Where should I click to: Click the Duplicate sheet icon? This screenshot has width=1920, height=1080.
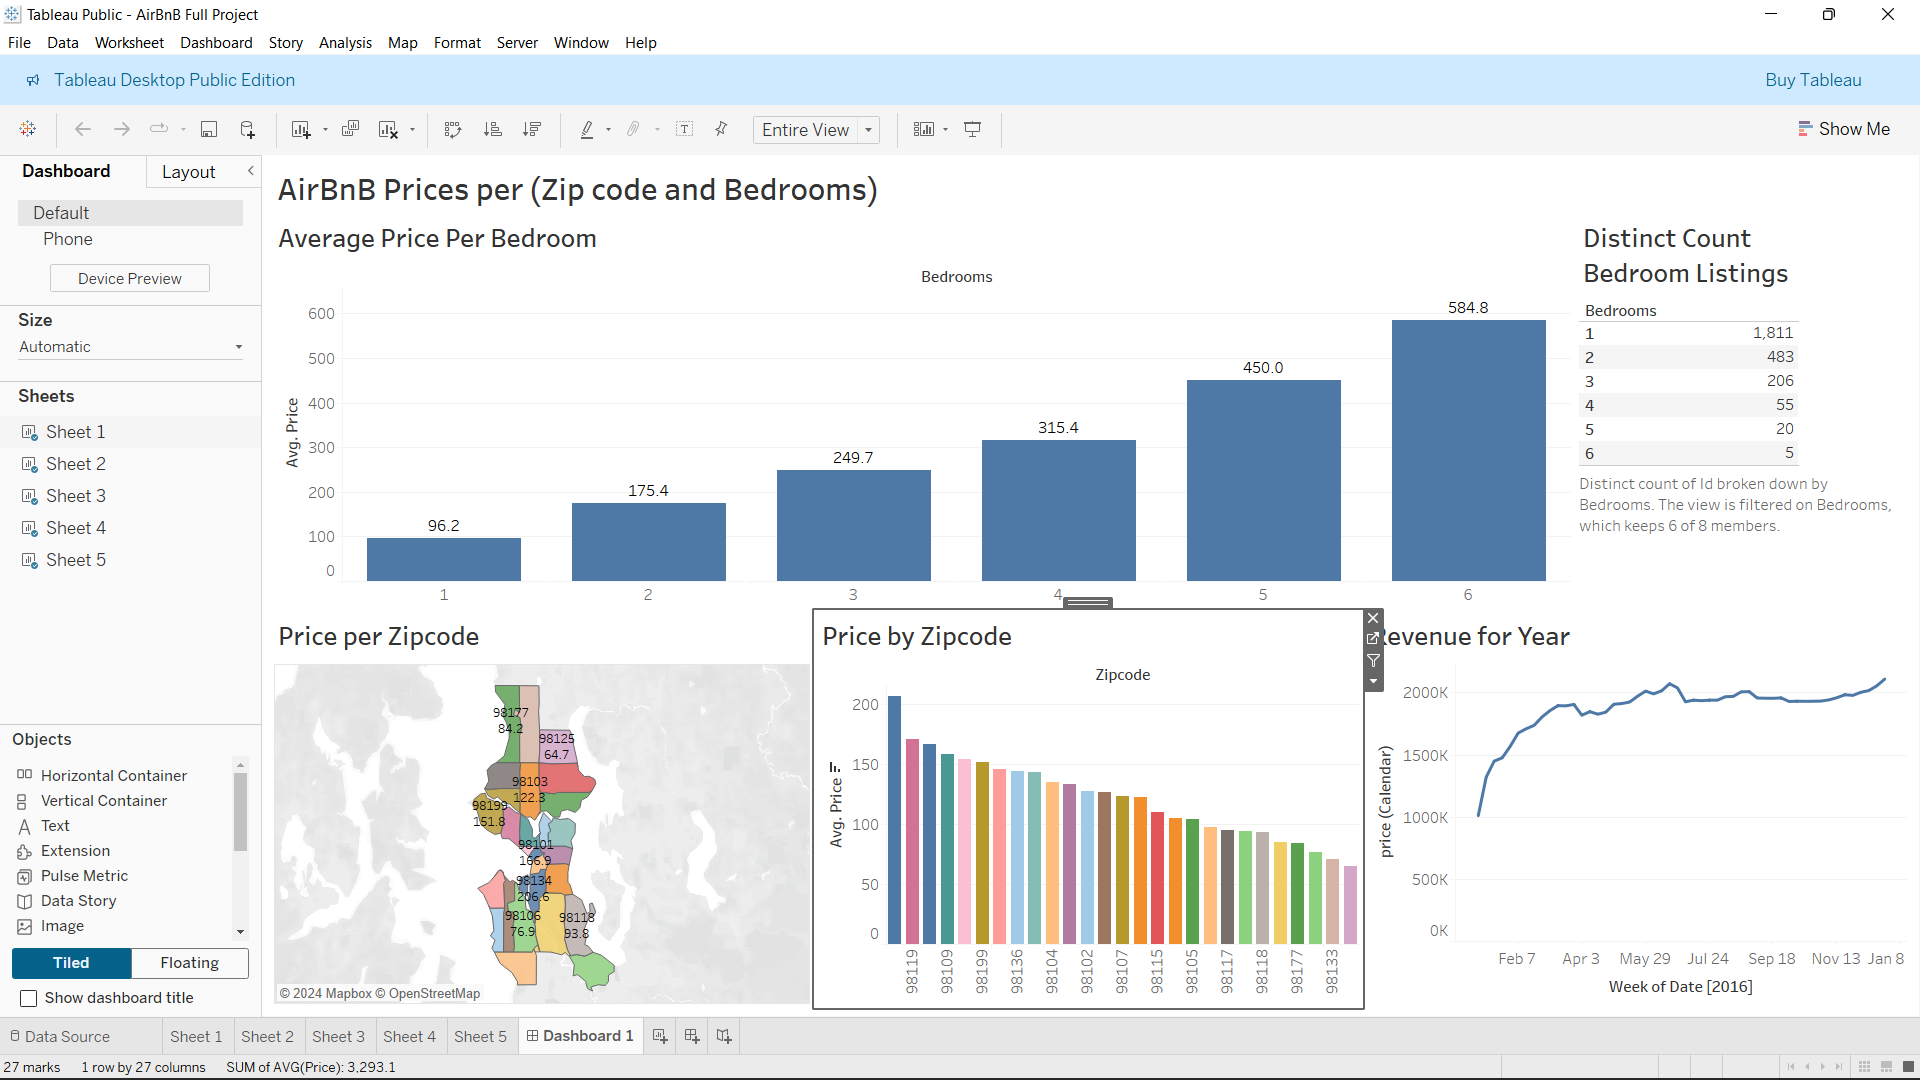click(x=350, y=129)
